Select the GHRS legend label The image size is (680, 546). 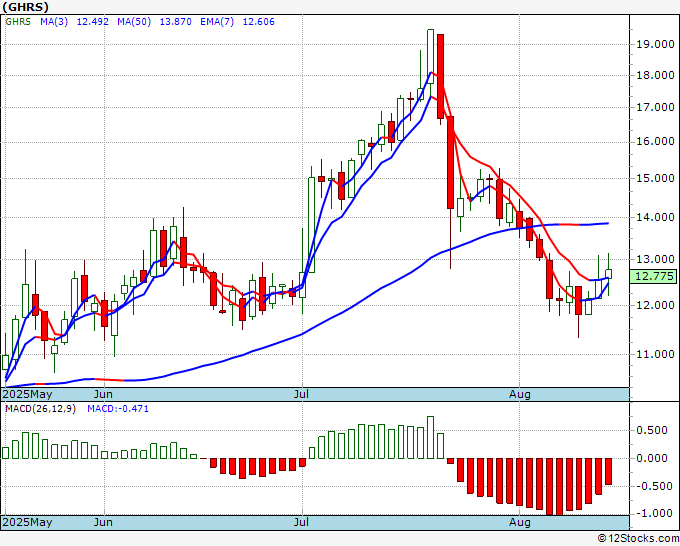18,22
